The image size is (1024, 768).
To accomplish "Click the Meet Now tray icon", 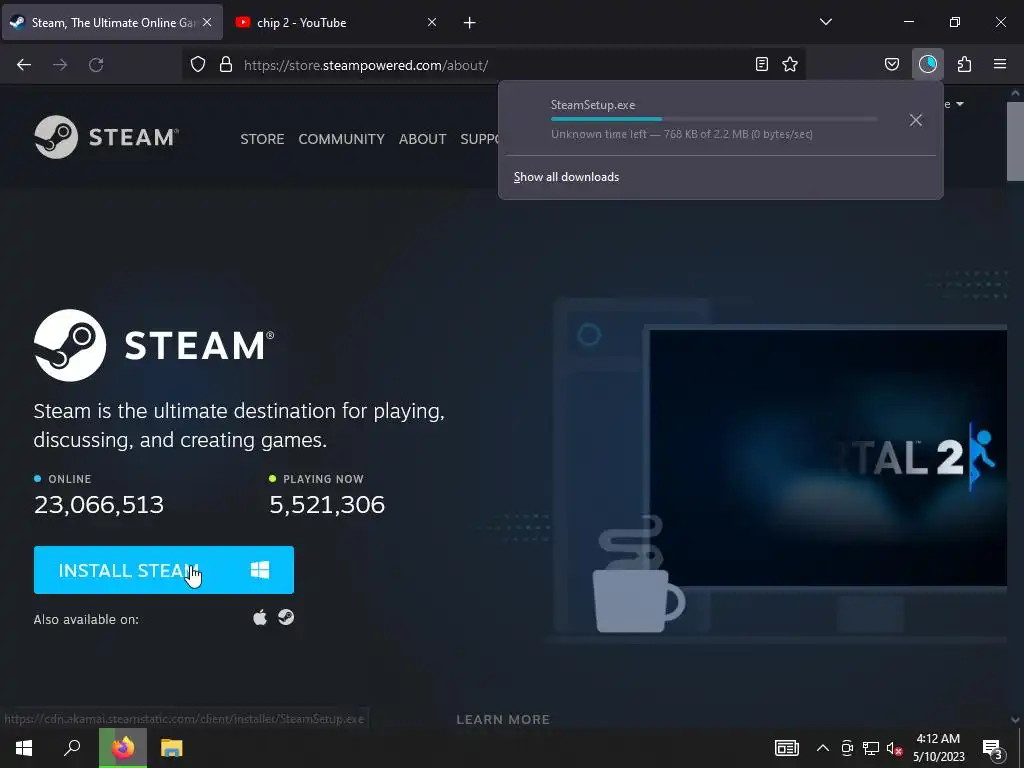I will [x=847, y=748].
